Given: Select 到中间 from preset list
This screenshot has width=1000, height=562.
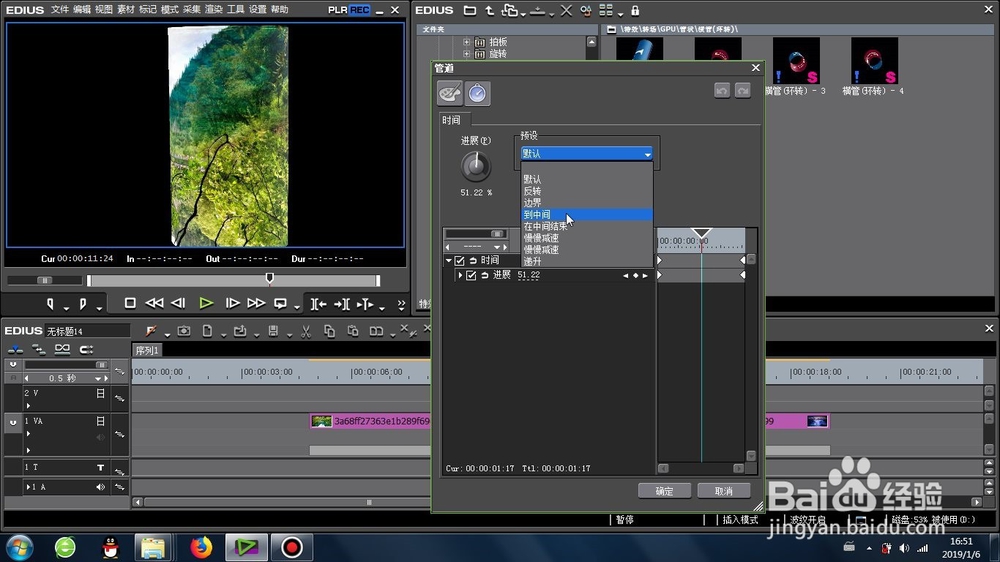Looking at the screenshot, I should tap(587, 214).
